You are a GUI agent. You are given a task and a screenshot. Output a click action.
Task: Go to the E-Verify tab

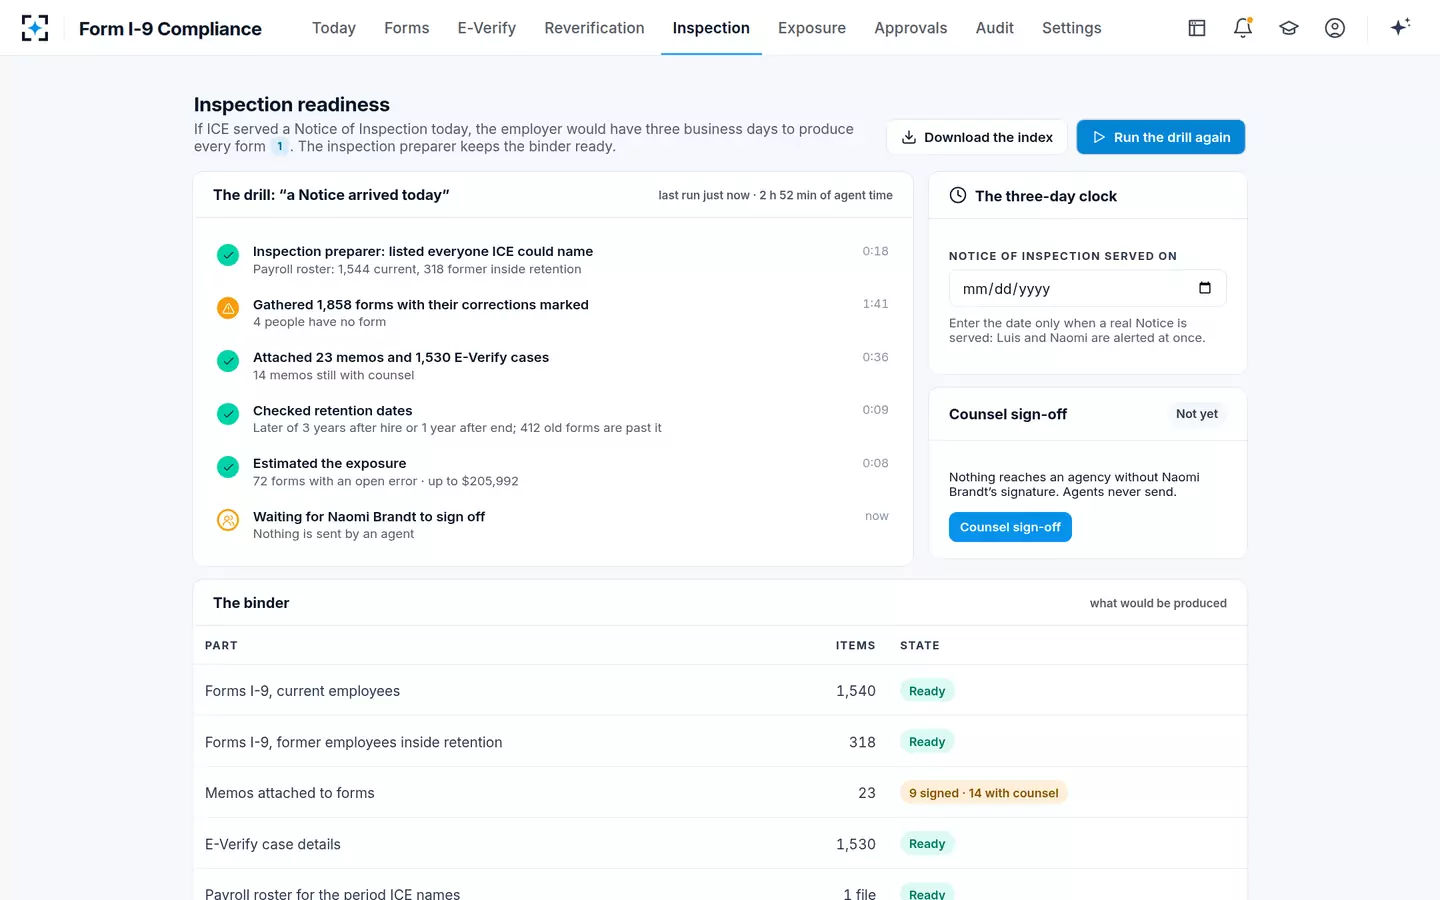coord(487,28)
